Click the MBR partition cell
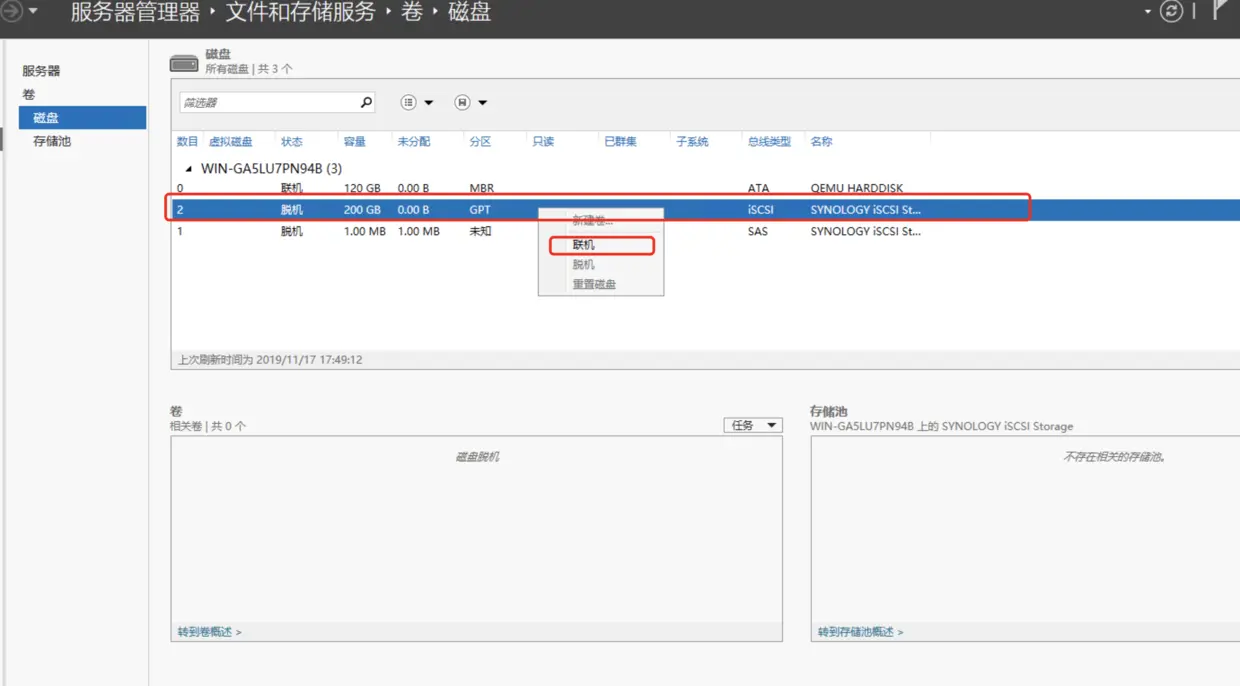 tap(482, 188)
